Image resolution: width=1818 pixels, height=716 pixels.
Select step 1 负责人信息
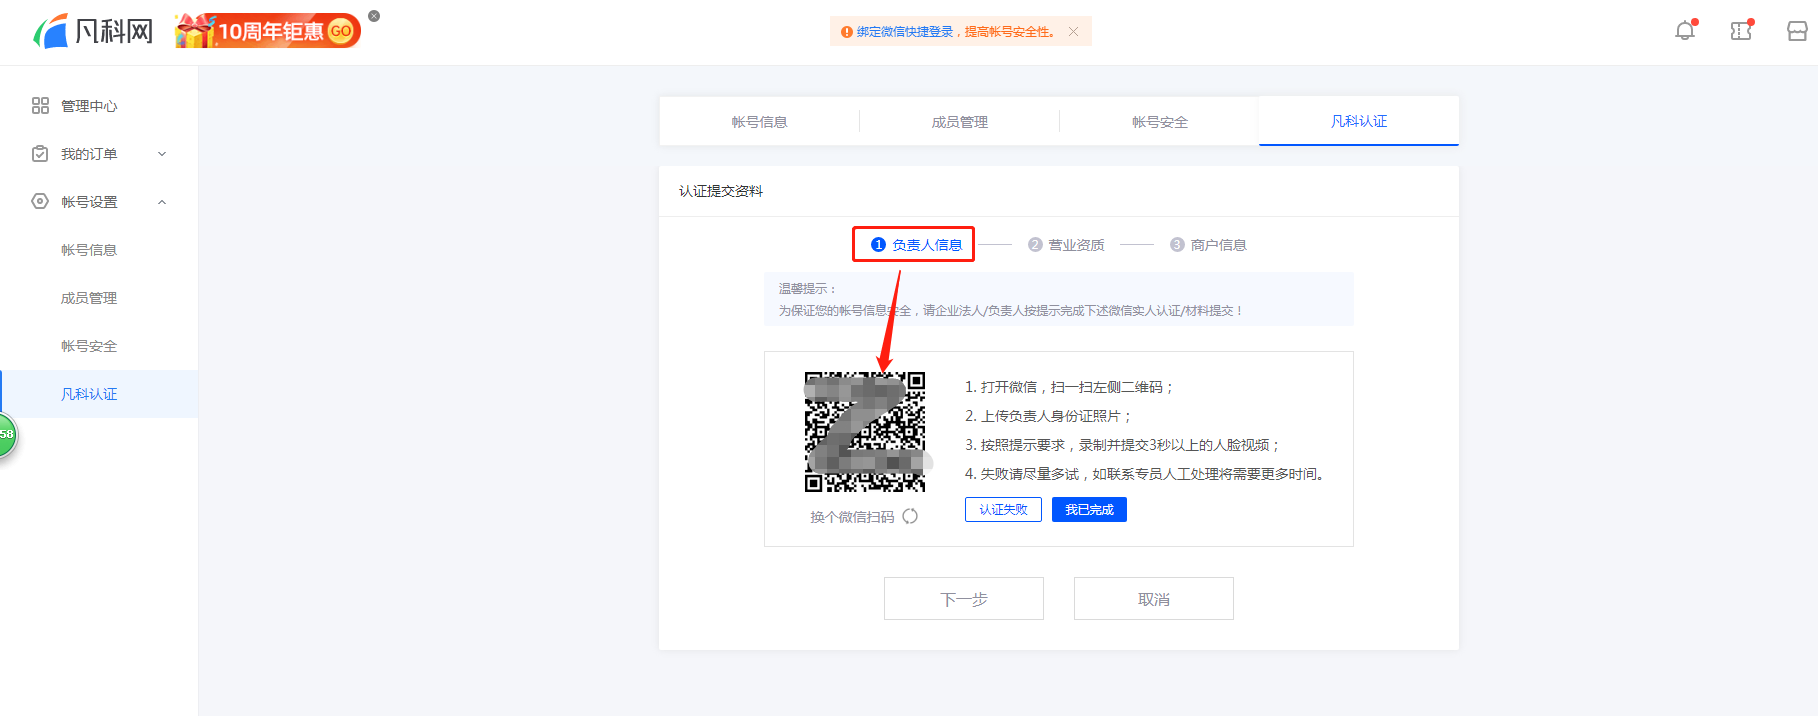click(916, 245)
